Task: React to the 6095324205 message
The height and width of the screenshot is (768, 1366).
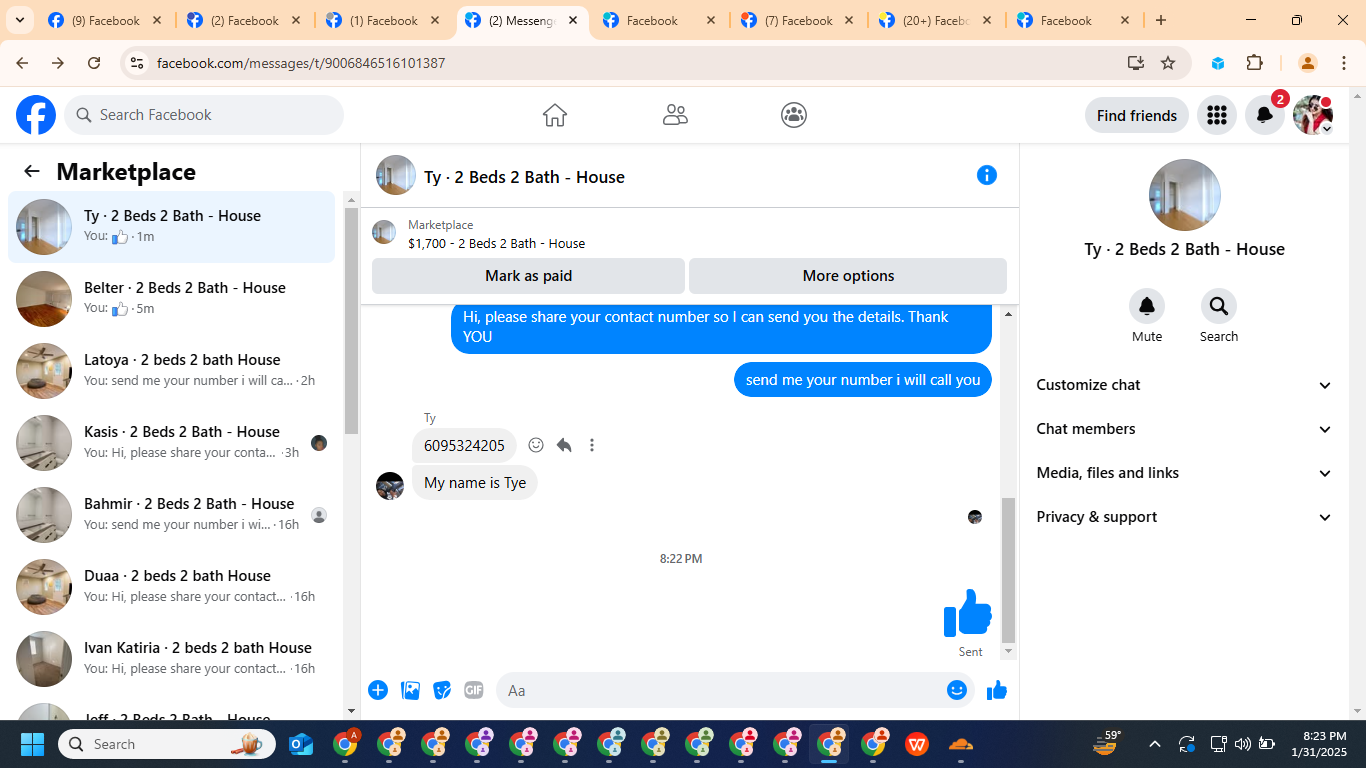Action: point(536,445)
